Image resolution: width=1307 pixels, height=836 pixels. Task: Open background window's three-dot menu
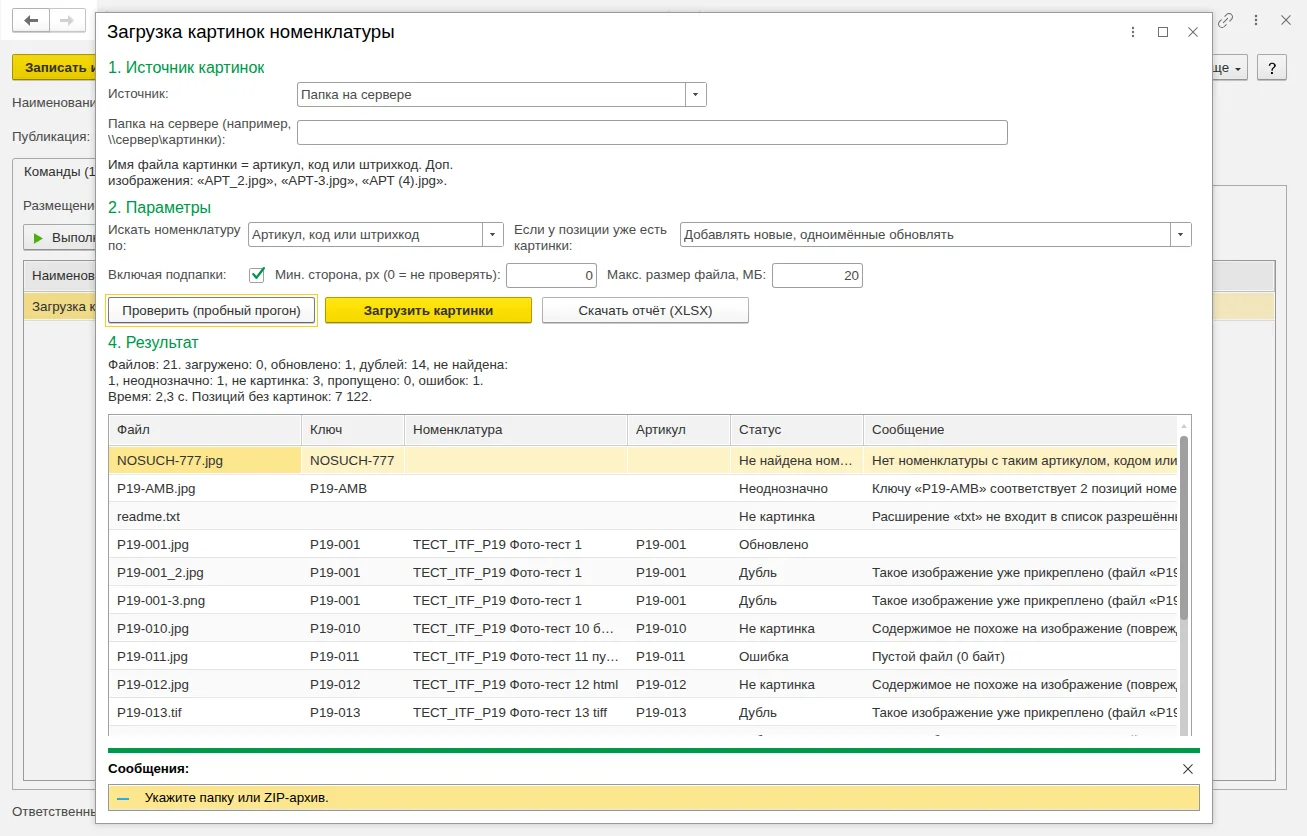(x=1256, y=20)
